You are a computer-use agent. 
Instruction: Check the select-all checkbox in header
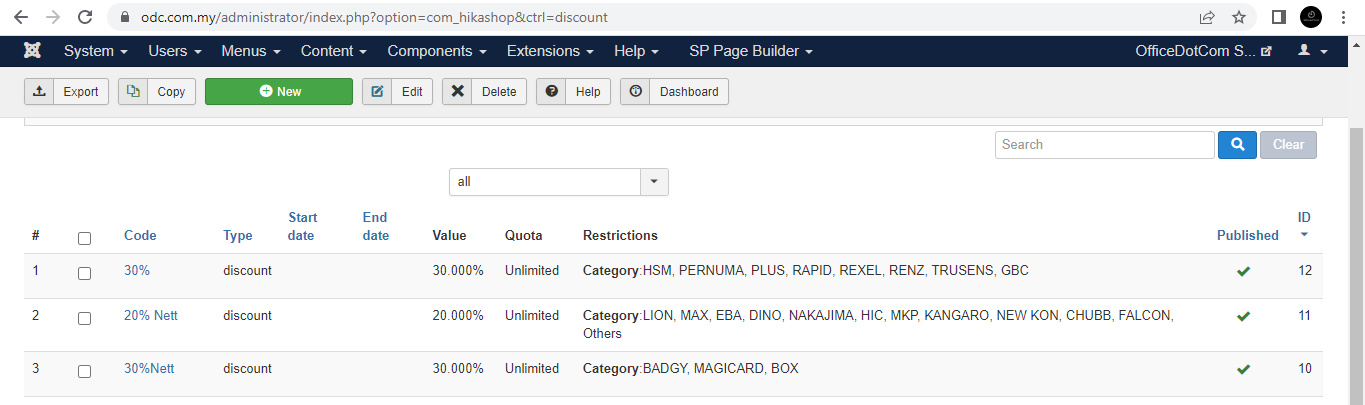84,238
